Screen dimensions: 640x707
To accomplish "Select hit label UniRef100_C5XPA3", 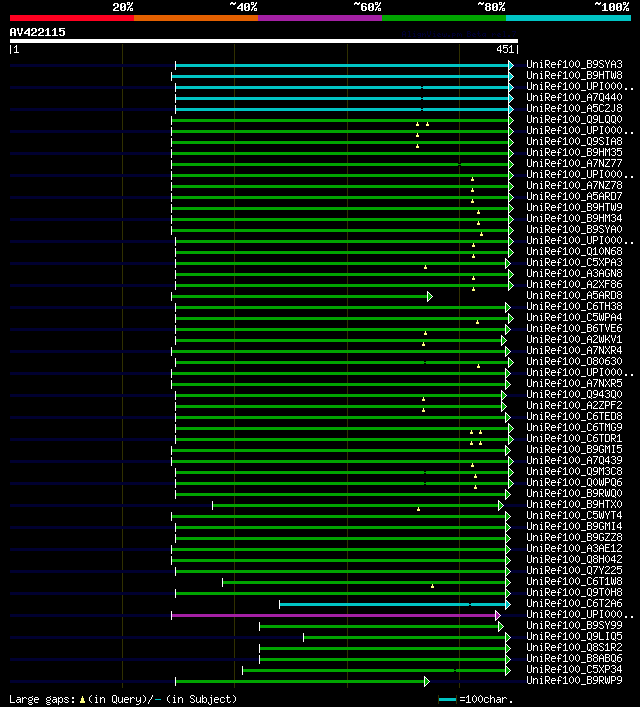I will point(574,262).
